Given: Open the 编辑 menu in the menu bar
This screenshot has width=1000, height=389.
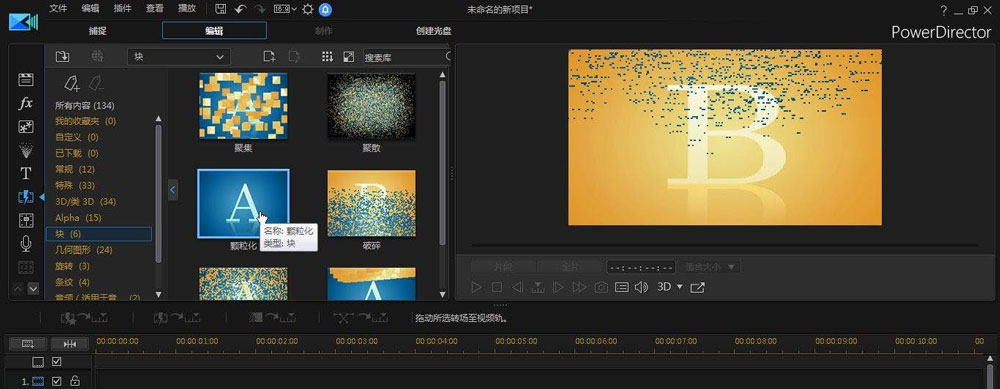Looking at the screenshot, I should (90, 9).
